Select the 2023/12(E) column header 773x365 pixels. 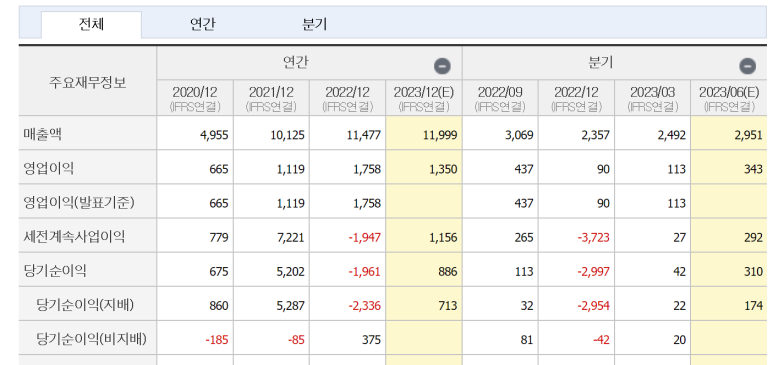pyautogui.click(x=424, y=98)
